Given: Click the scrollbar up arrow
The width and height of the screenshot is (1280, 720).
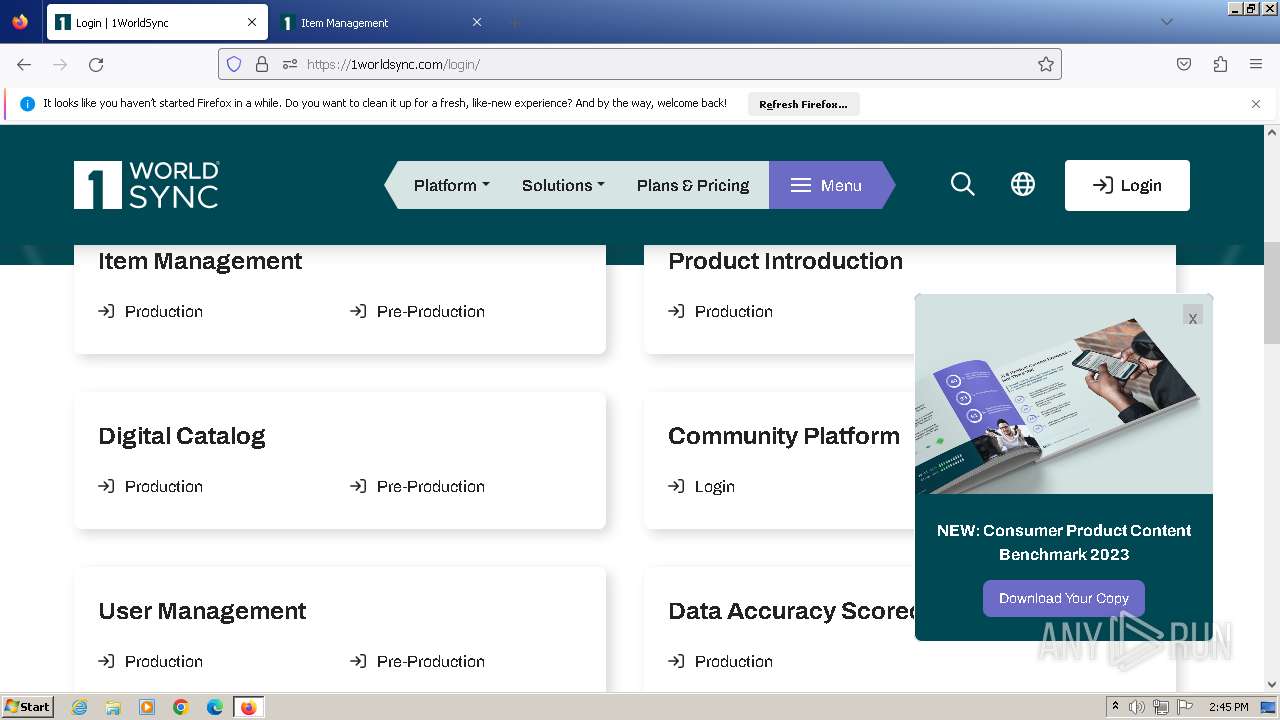Looking at the screenshot, I should click(x=1272, y=132).
